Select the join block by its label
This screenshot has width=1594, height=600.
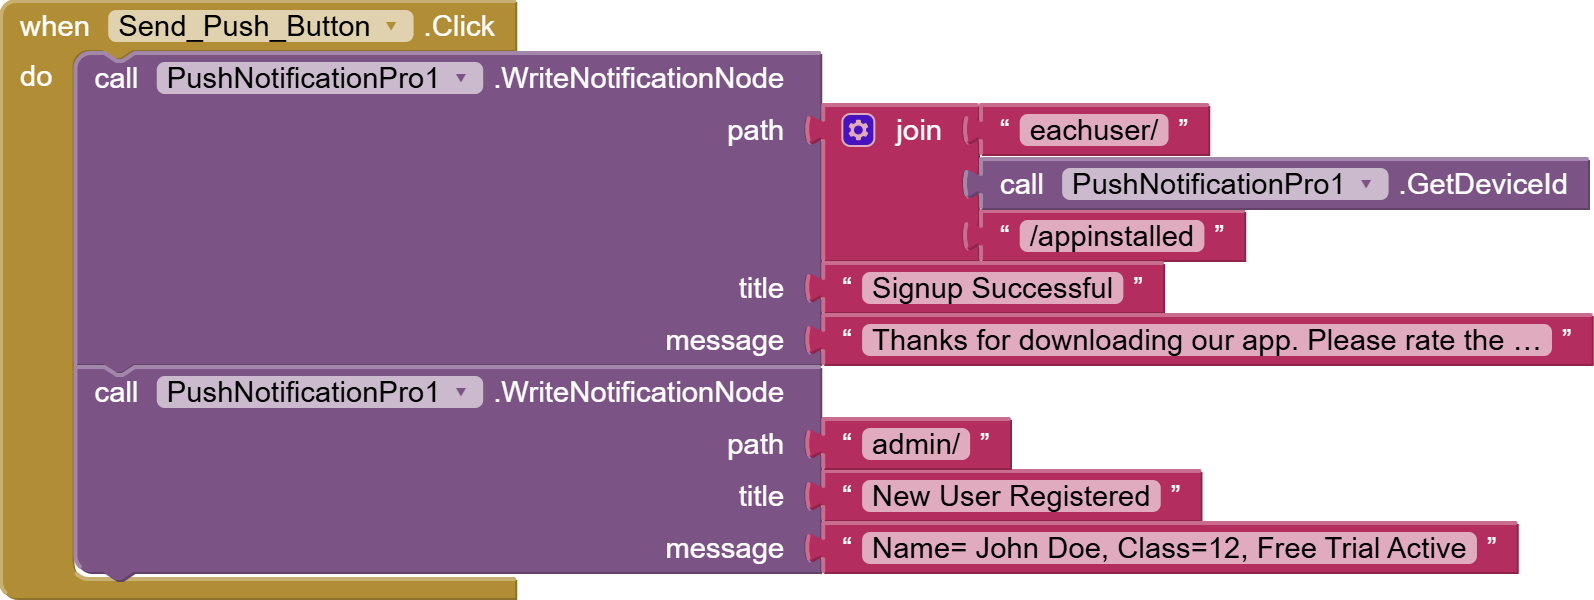point(918,130)
